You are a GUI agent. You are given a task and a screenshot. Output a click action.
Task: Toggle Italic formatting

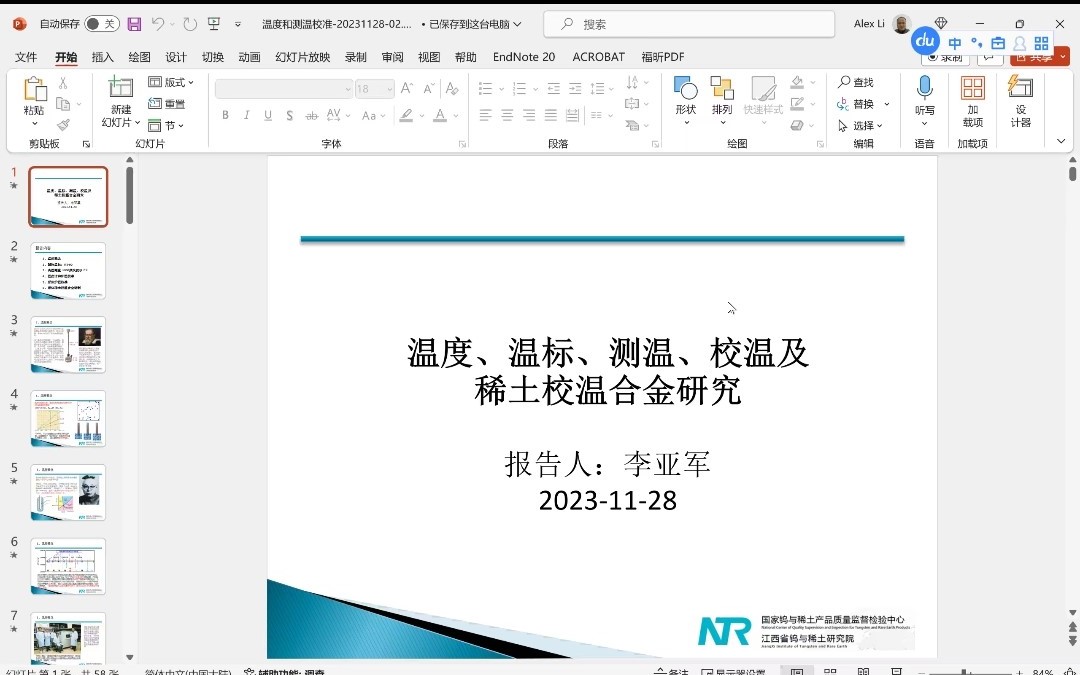point(247,116)
